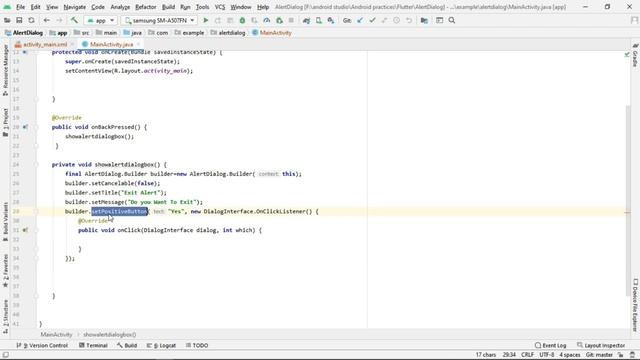Show Git history clock icon
The height and width of the screenshot is (360, 640).
click(x=396, y=20)
